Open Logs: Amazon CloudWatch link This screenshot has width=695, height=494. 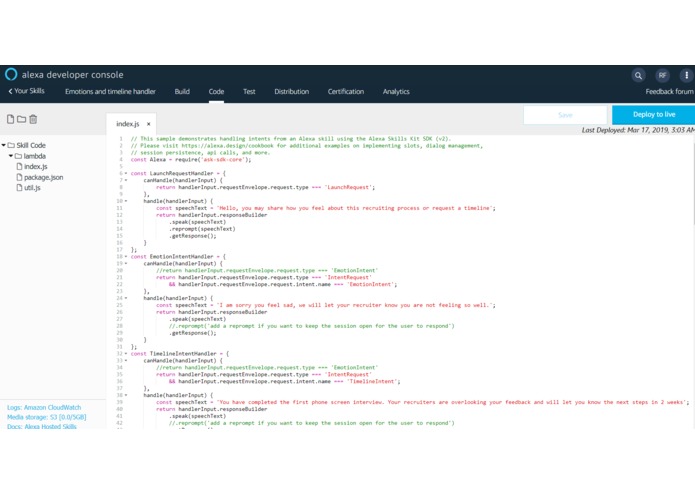point(44,407)
